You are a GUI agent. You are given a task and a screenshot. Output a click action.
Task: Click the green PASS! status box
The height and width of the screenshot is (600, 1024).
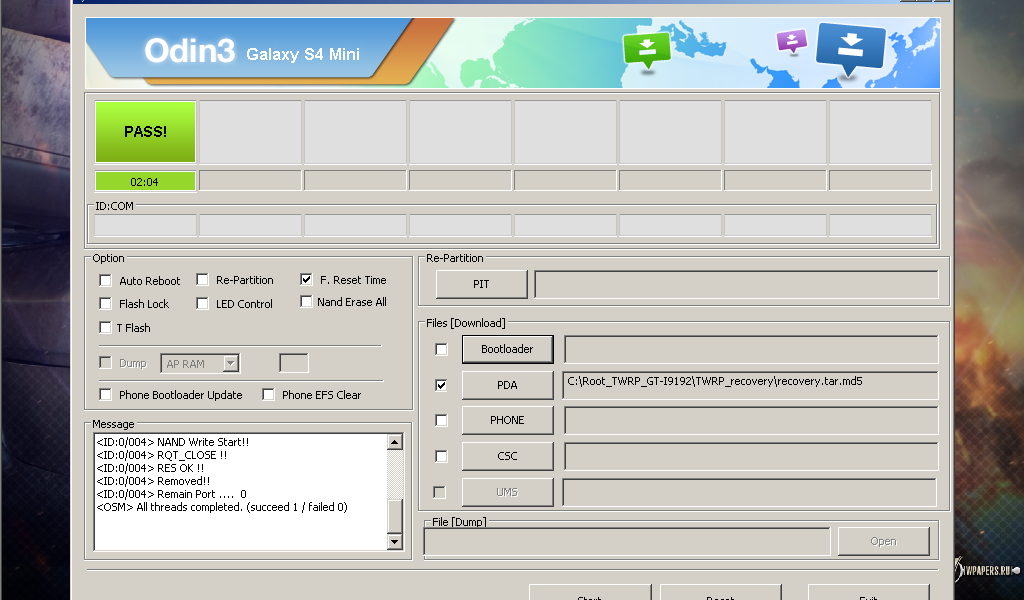[145, 131]
